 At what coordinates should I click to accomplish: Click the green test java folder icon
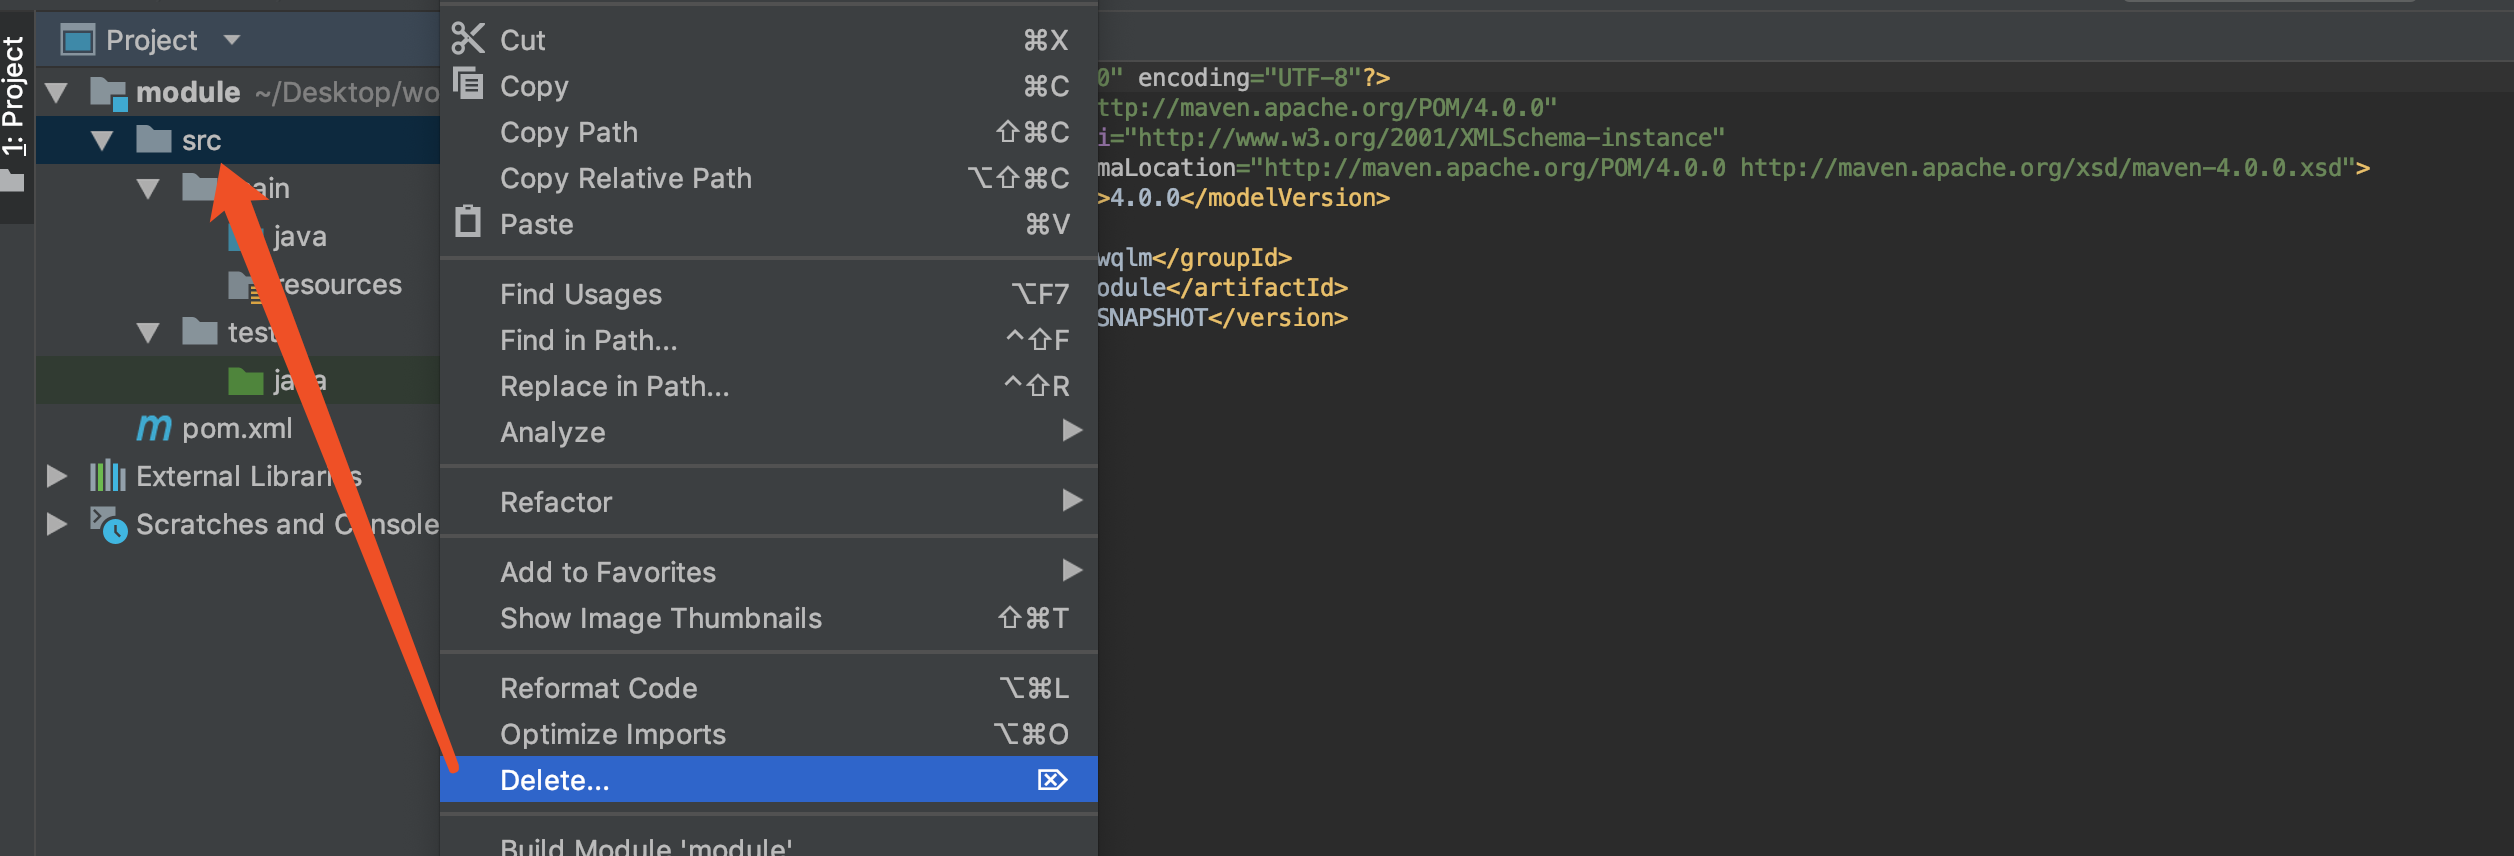click(x=245, y=381)
